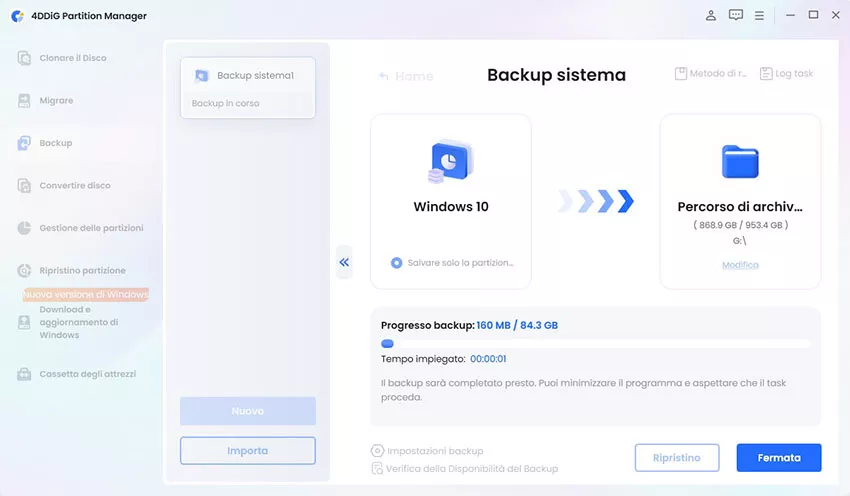Open Ripristino partizione
Viewport: 850px width, 496px height.
(82, 270)
